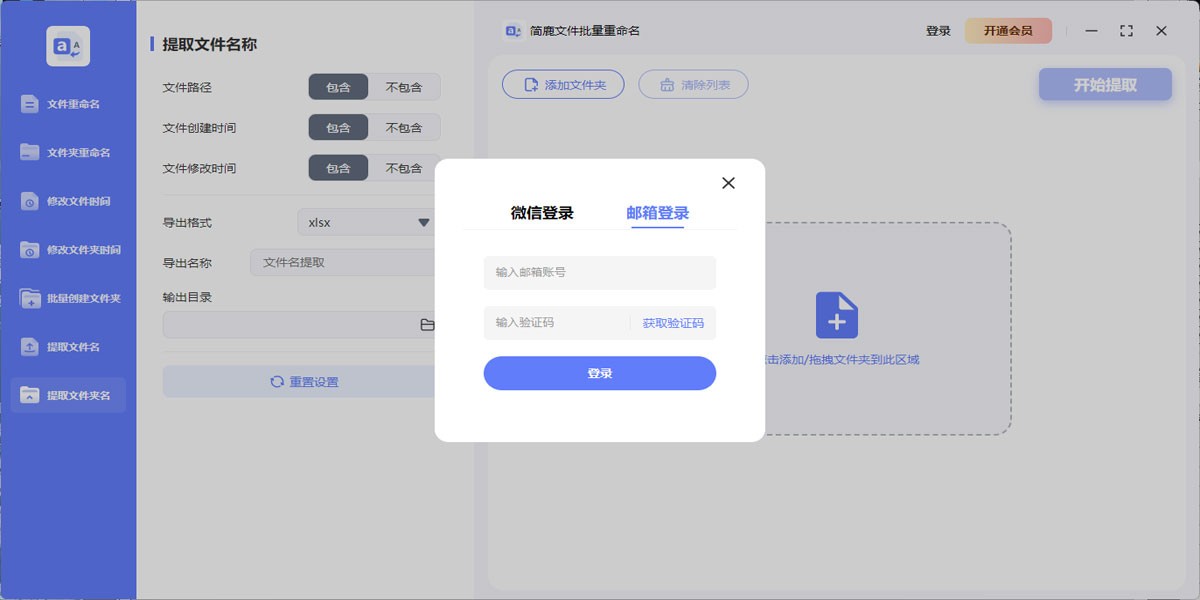Open the 修改文件夹时间 sidebar item
1200x600 pixels.
(68, 250)
